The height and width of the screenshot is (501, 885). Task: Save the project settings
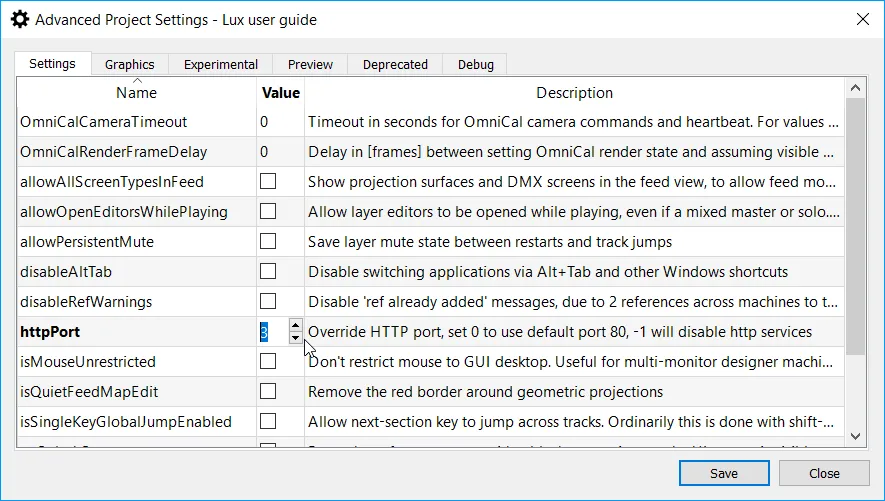point(724,473)
